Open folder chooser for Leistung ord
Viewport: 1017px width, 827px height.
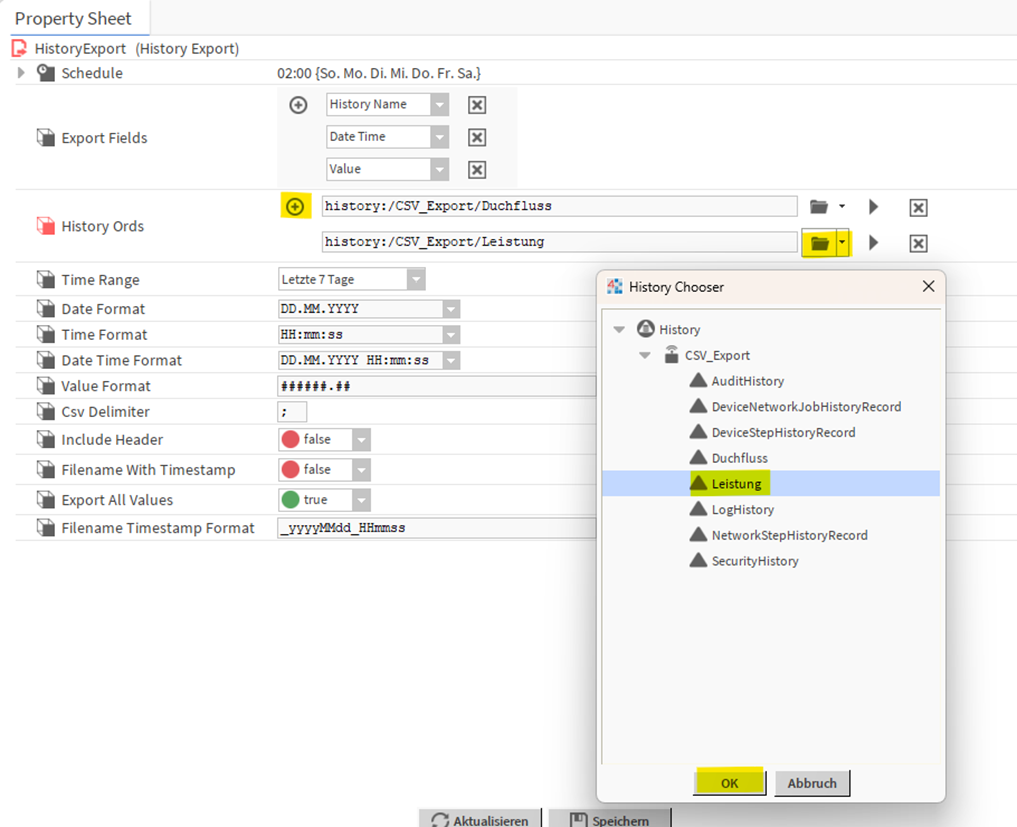820,243
